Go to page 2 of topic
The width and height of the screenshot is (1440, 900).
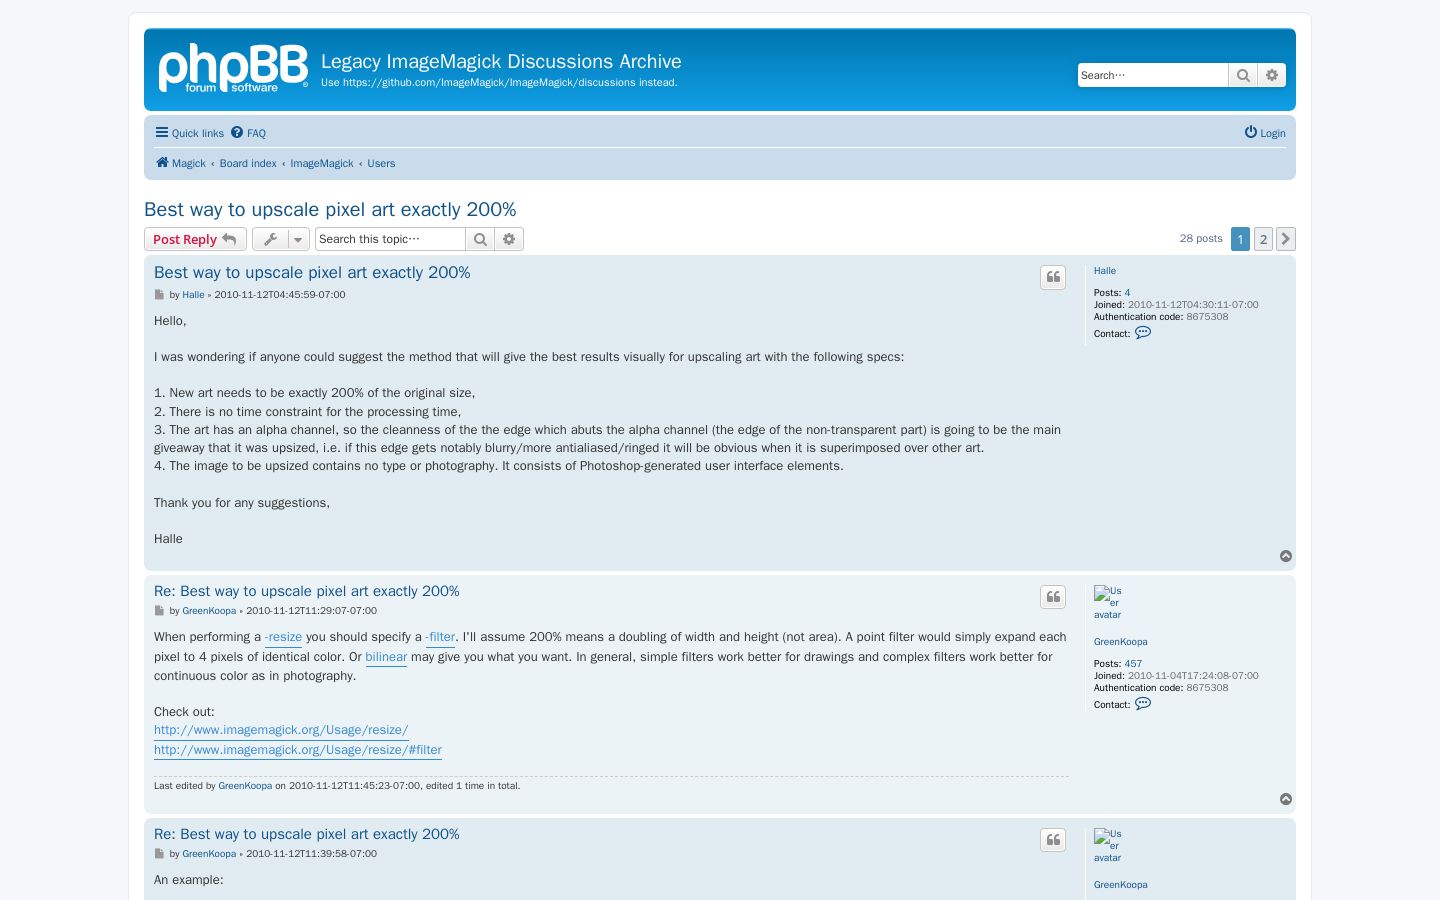point(1263,239)
